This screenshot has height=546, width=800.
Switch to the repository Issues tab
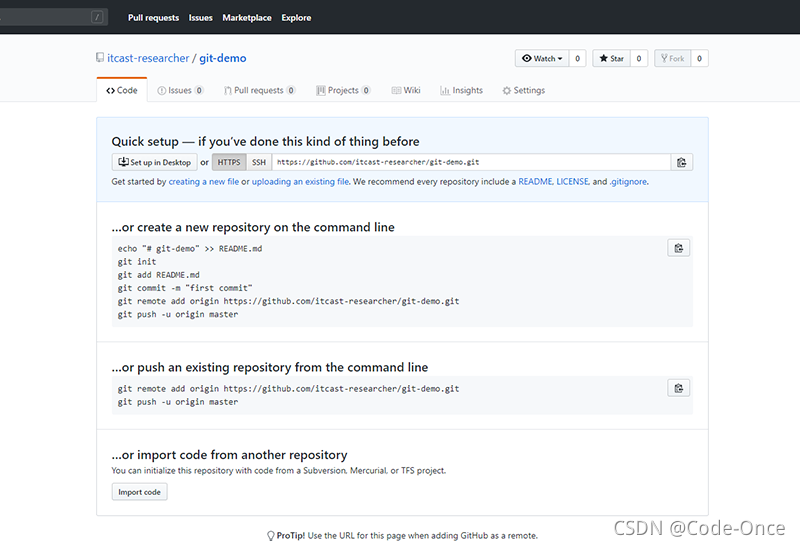[180, 90]
